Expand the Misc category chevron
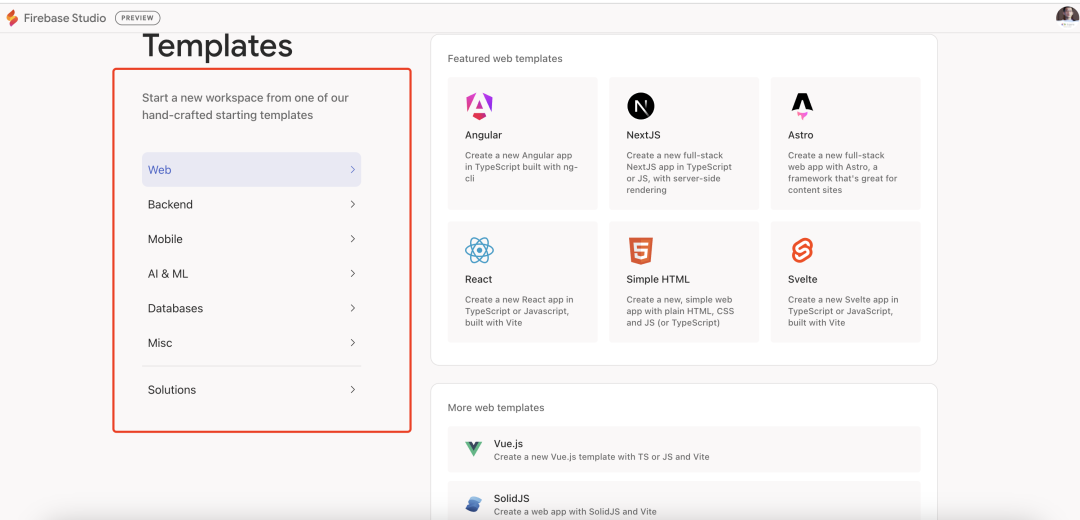1080x520 pixels. coord(353,343)
